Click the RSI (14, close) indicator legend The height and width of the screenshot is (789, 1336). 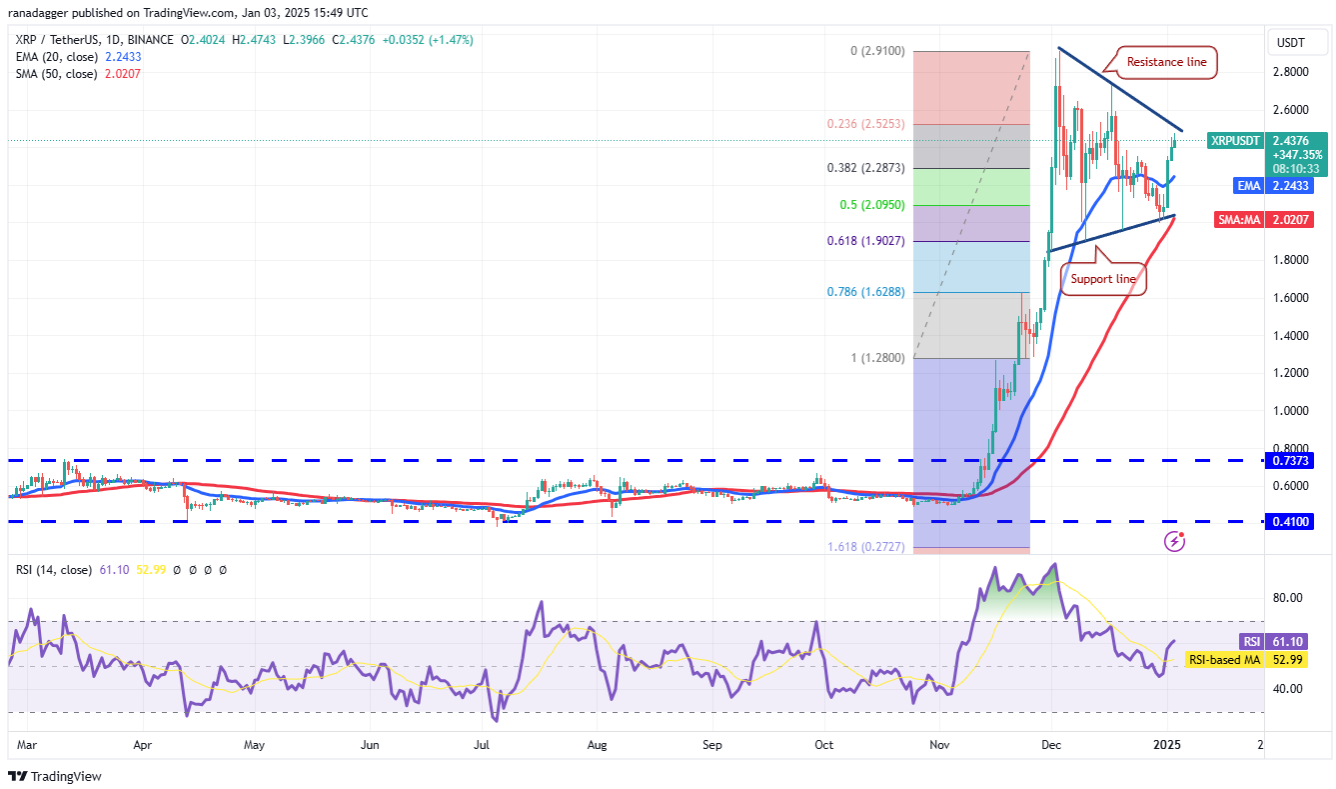pos(54,569)
